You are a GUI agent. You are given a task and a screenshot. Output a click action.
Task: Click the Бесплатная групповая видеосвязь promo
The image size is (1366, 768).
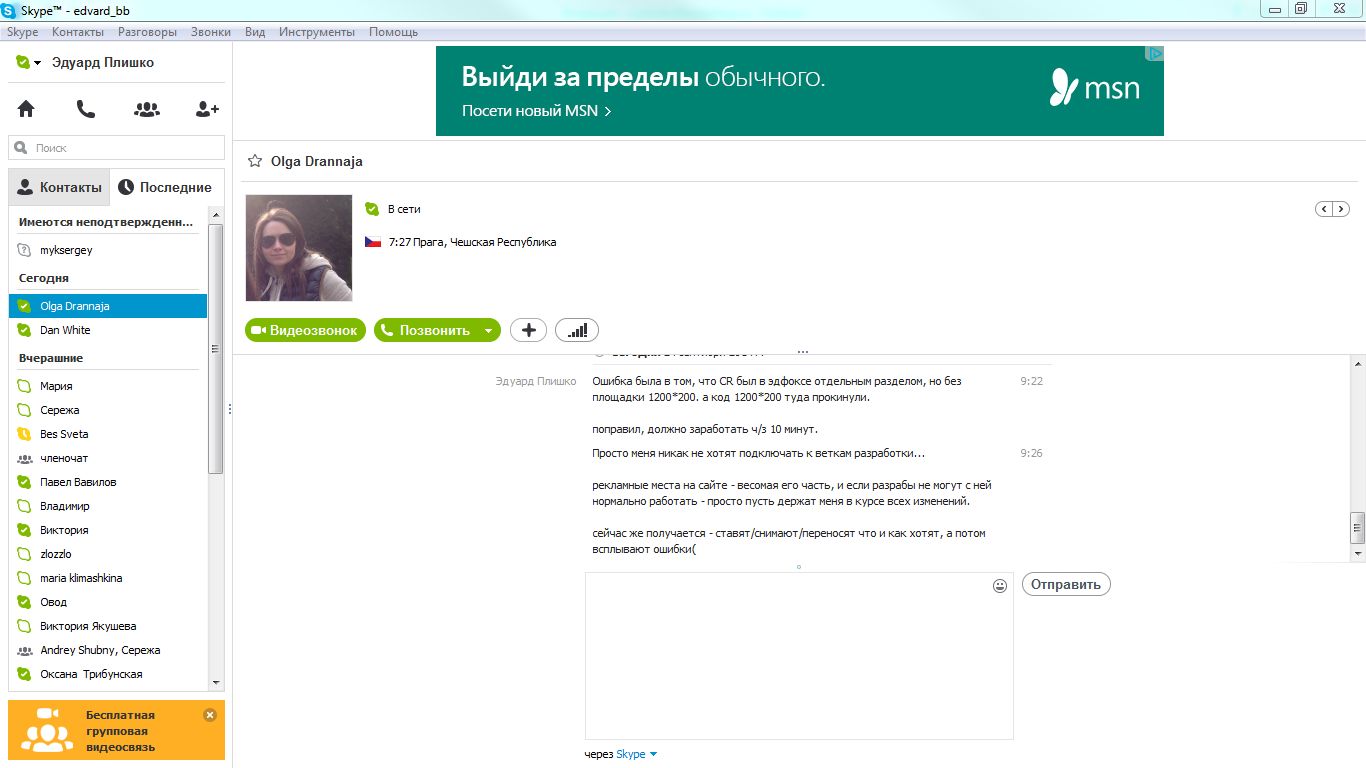pos(116,730)
